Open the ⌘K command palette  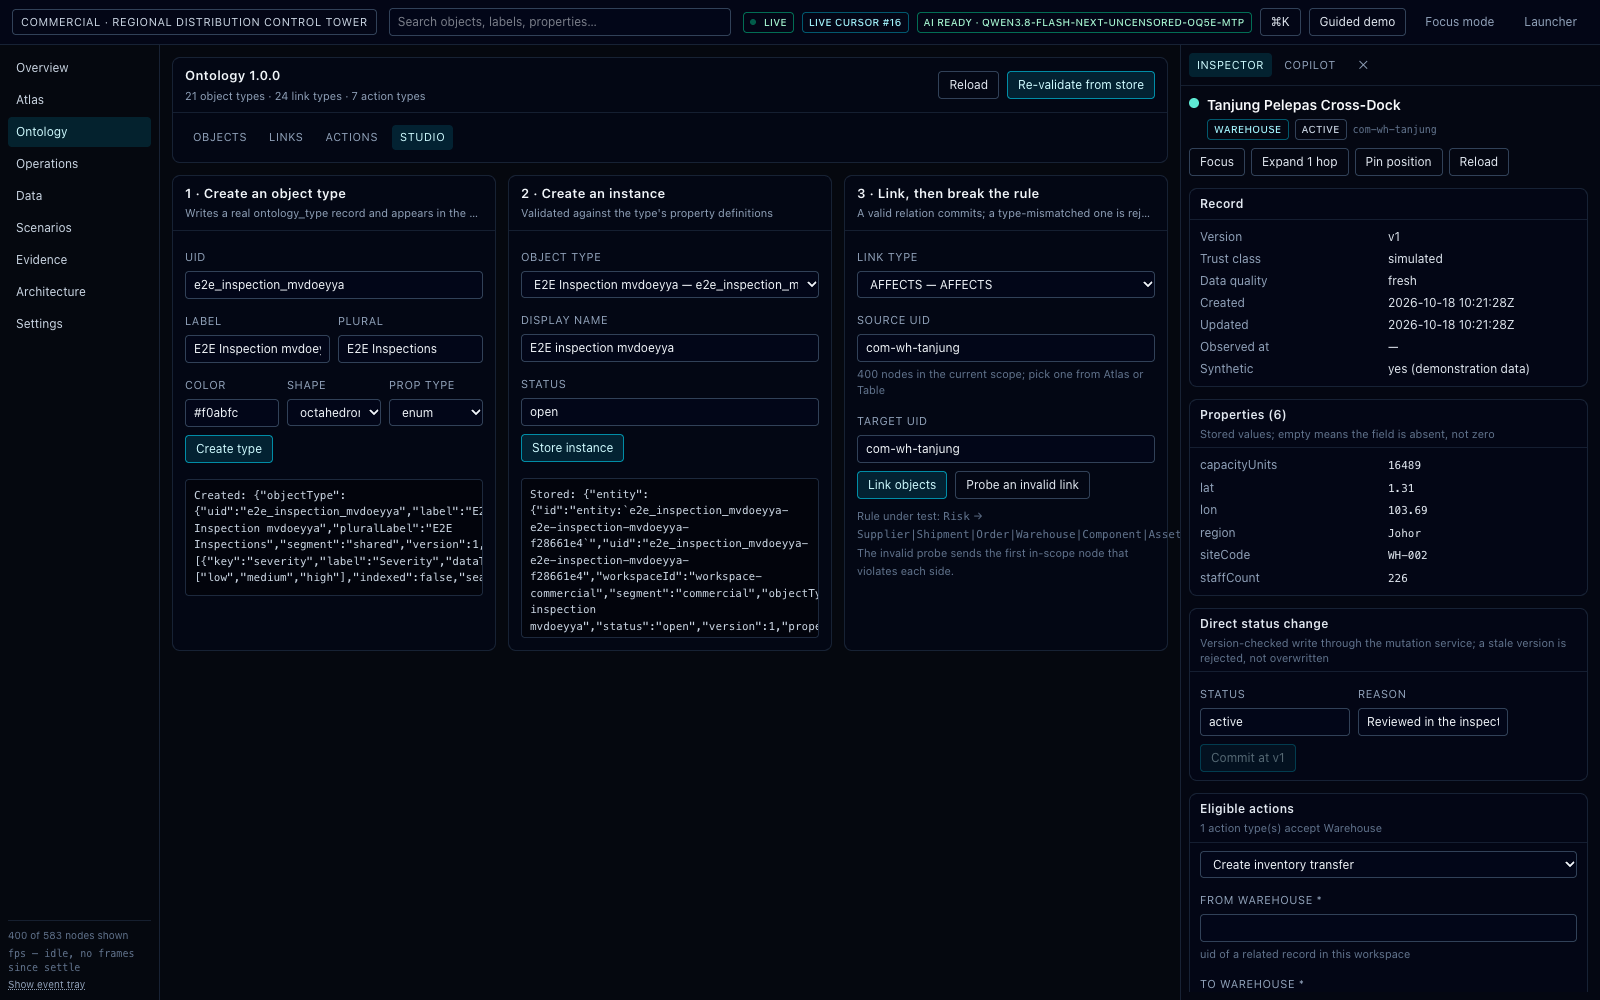1280,22
